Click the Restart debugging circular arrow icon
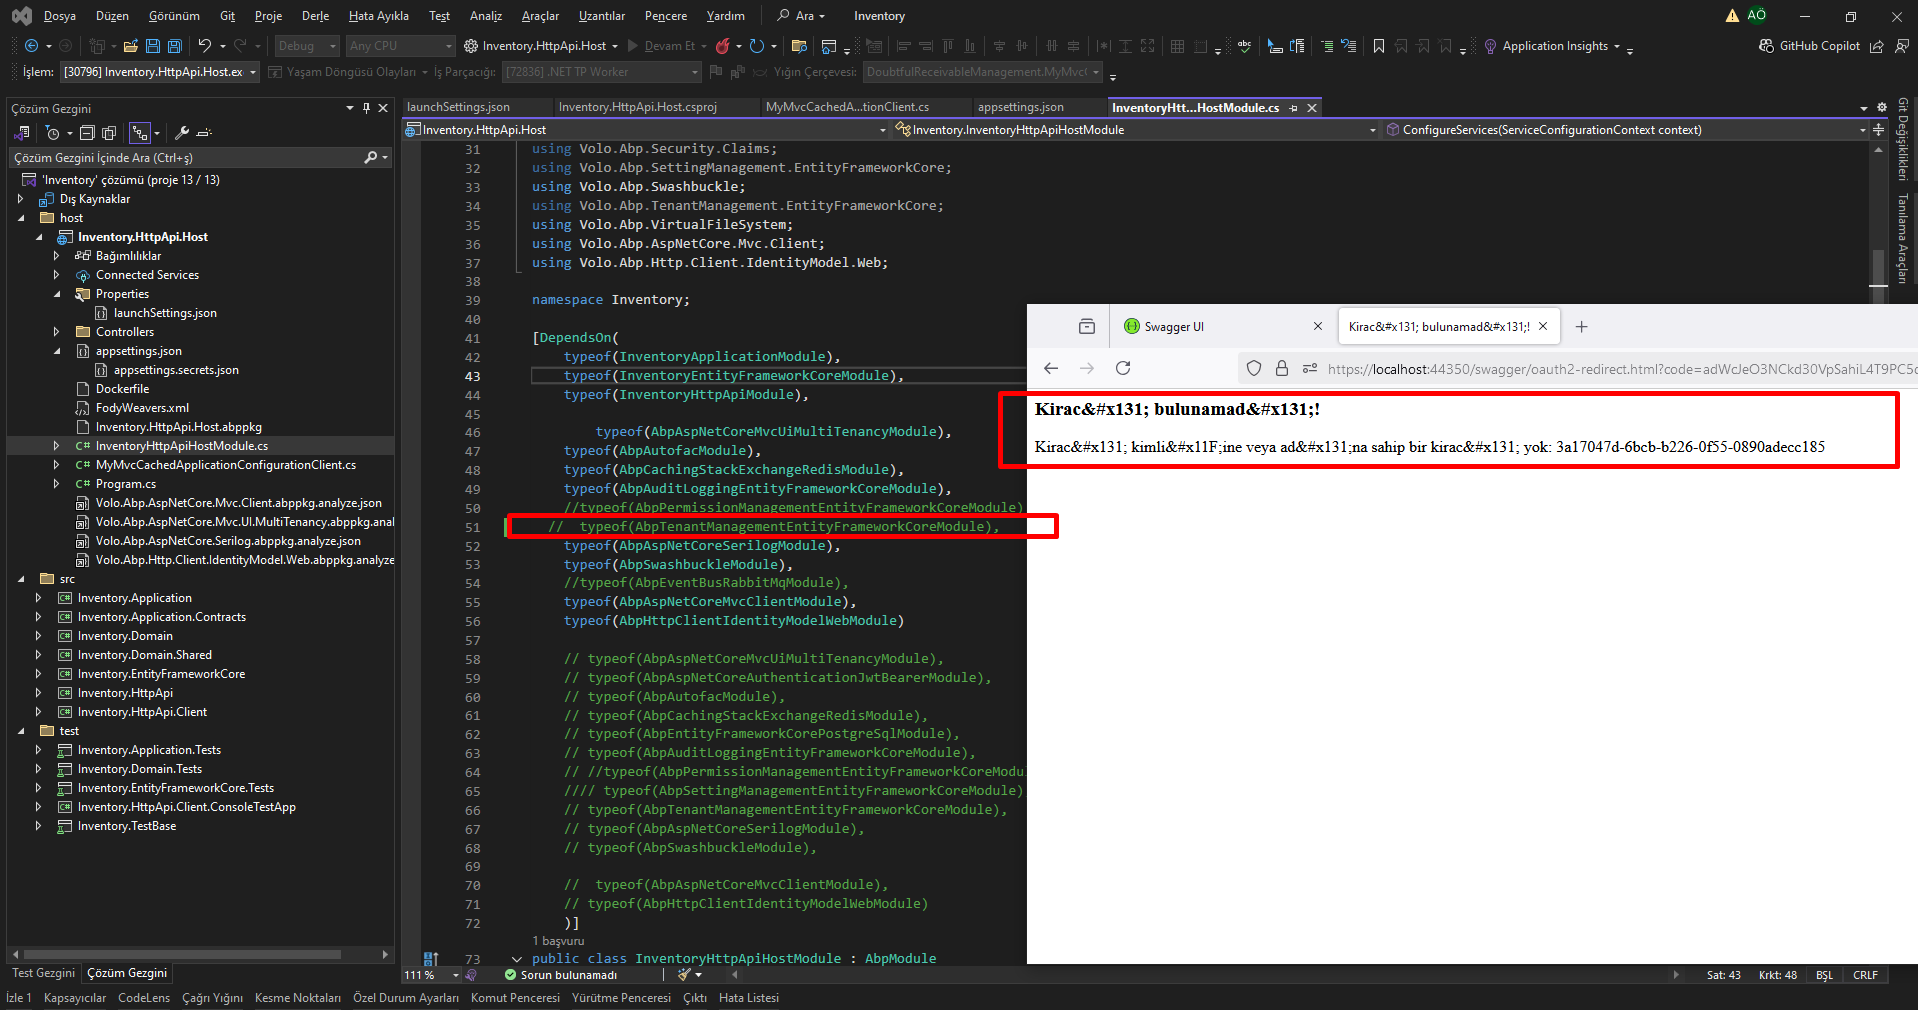The height and width of the screenshot is (1010, 1918). [x=757, y=46]
